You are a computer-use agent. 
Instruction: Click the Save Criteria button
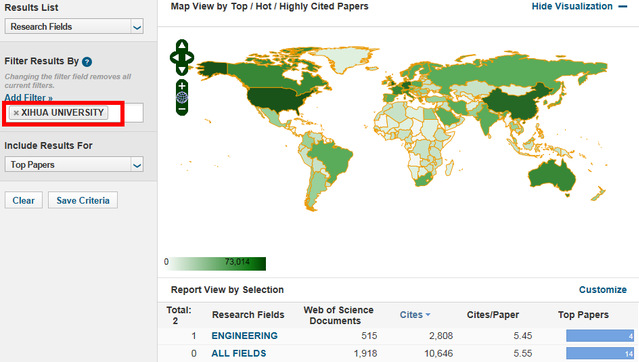(x=83, y=200)
